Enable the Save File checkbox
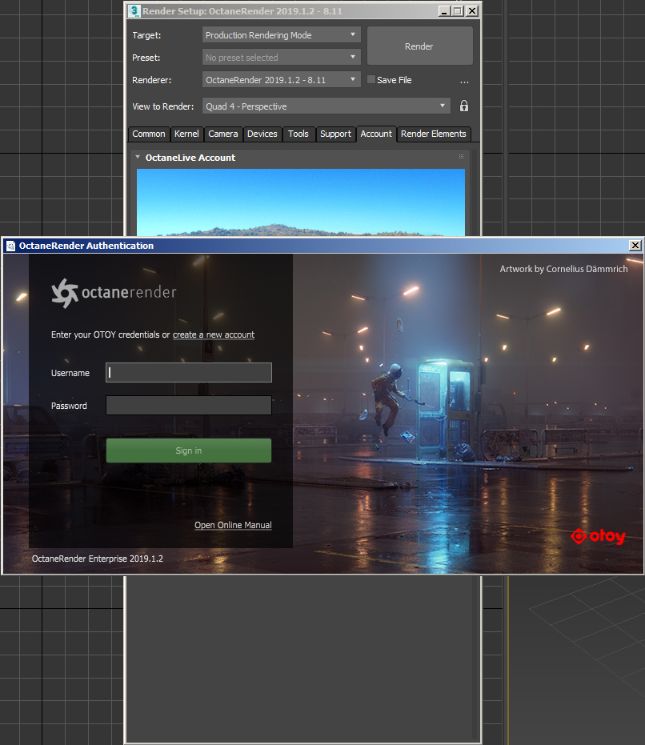645x745 pixels. [x=371, y=80]
